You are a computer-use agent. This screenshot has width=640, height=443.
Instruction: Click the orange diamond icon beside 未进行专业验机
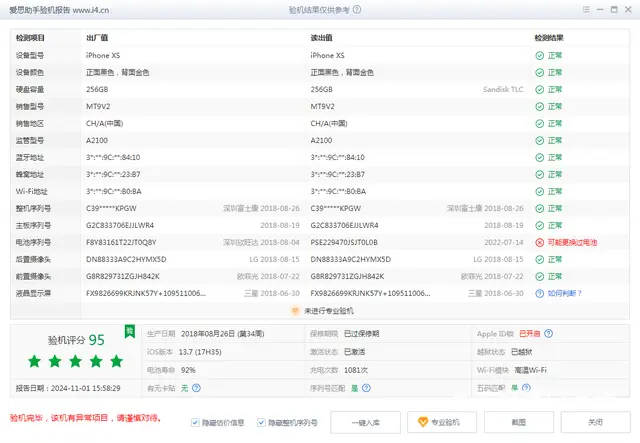[x=295, y=311]
